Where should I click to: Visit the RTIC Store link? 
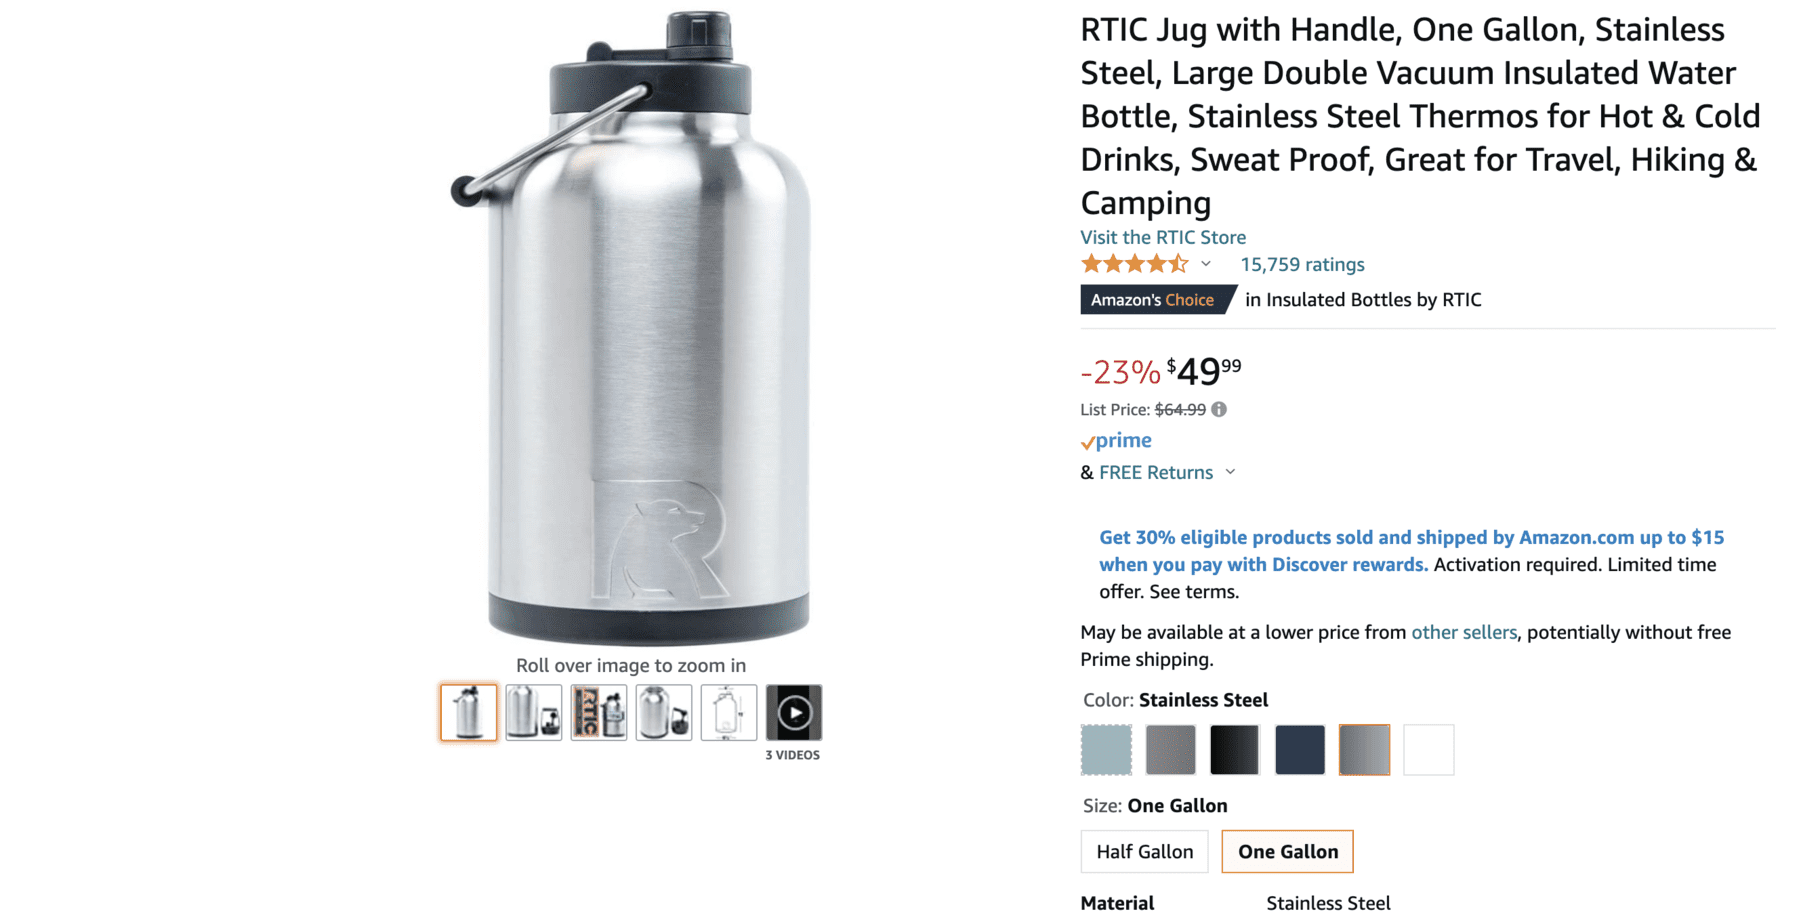(1163, 237)
